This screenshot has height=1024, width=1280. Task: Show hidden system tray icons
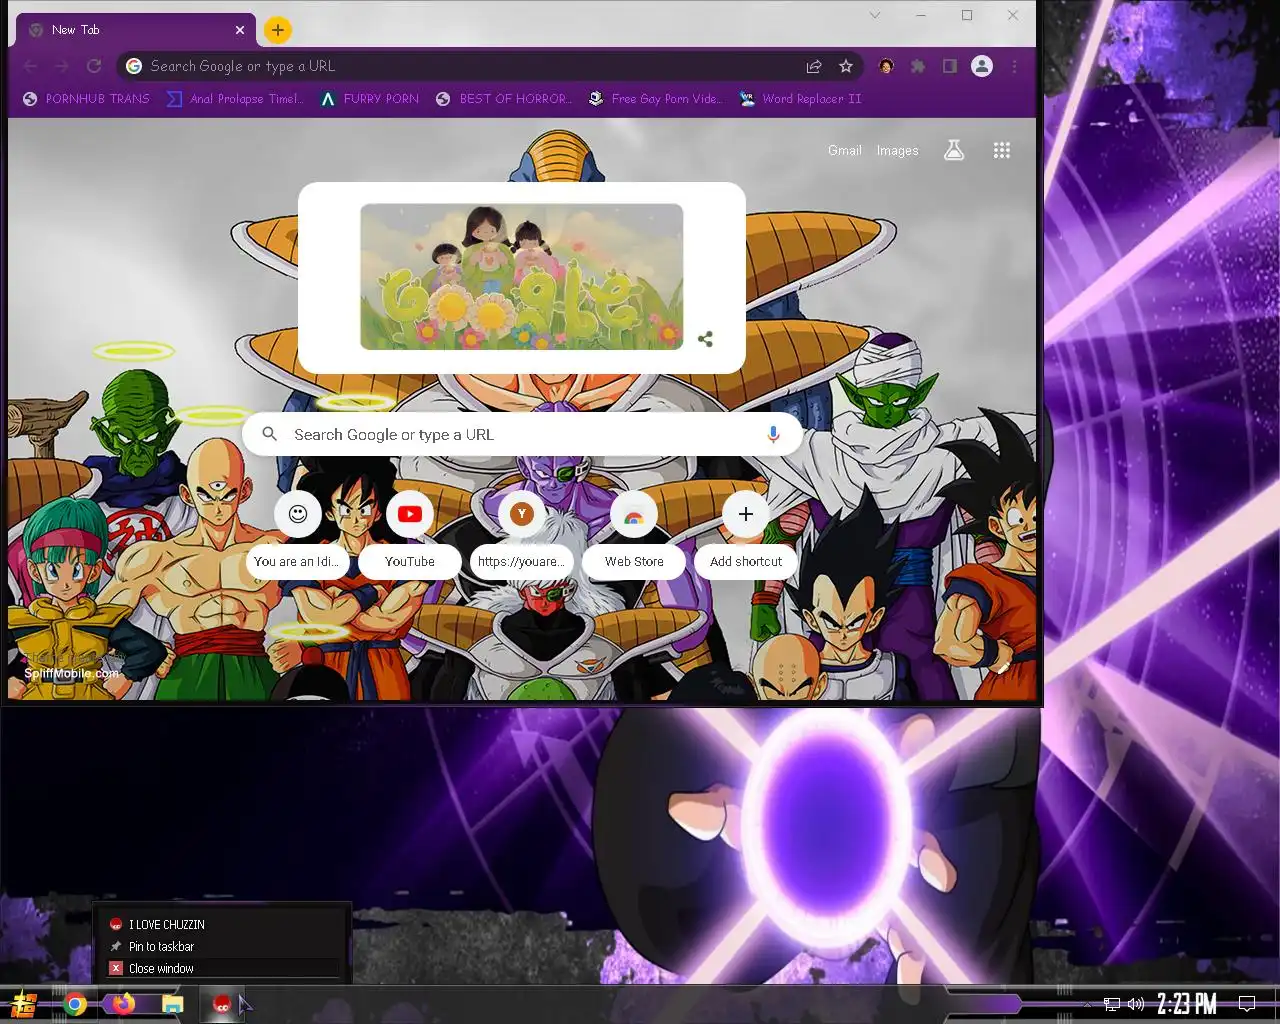click(x=1087, y=1004)
